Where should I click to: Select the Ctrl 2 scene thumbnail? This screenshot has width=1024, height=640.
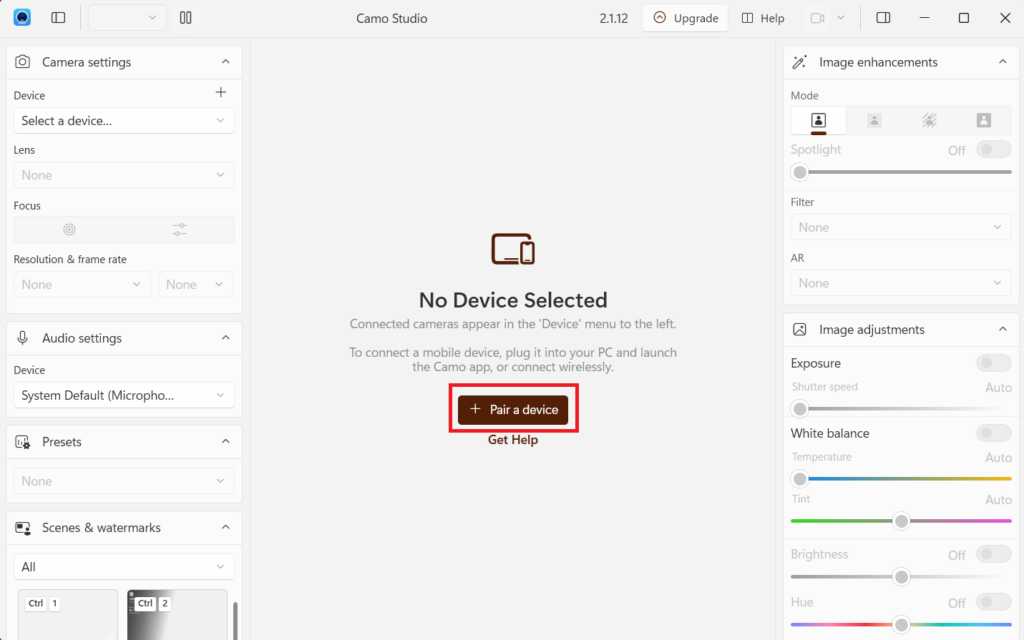click(177, 615)
